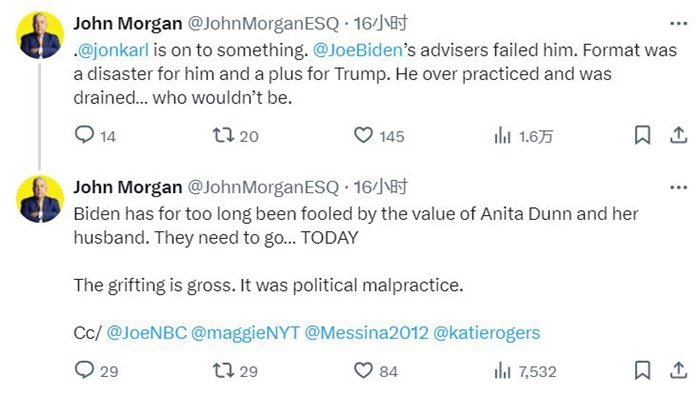This screenshot has width=700, height=395.
Task: Open the @JoeBiden mention link
Action: (x=358, y=50)
